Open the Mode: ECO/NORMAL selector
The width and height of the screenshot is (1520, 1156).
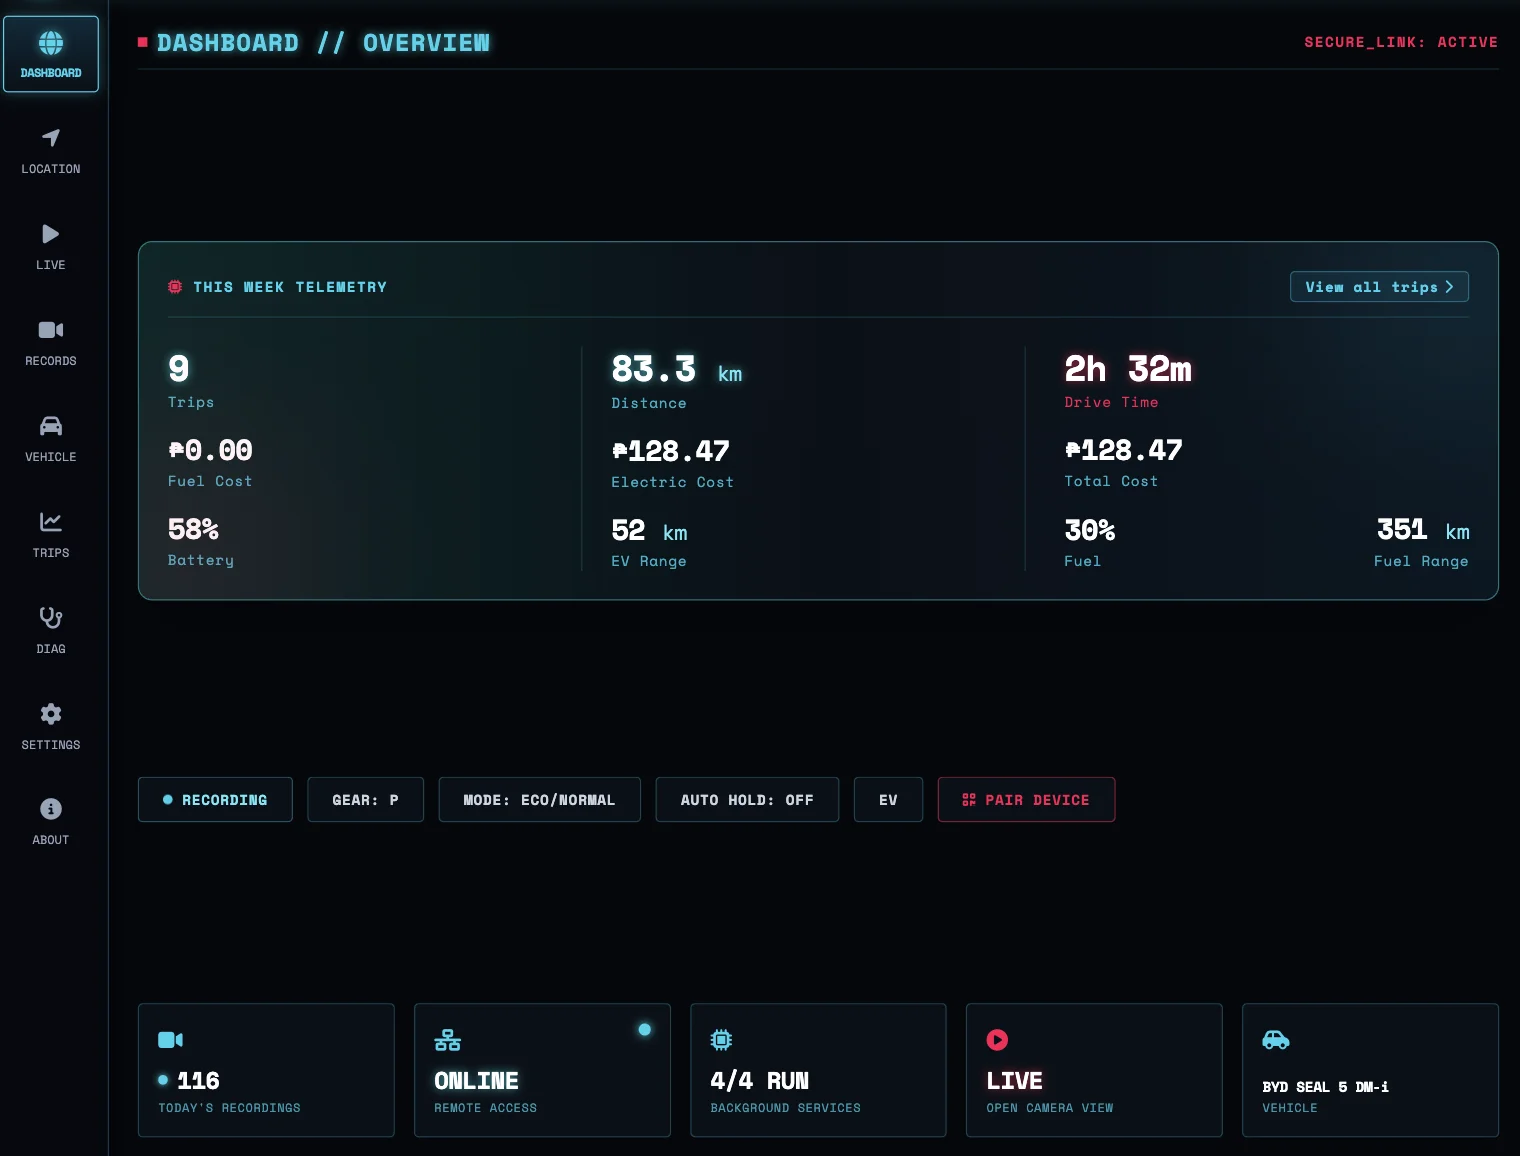click(539, 800)
